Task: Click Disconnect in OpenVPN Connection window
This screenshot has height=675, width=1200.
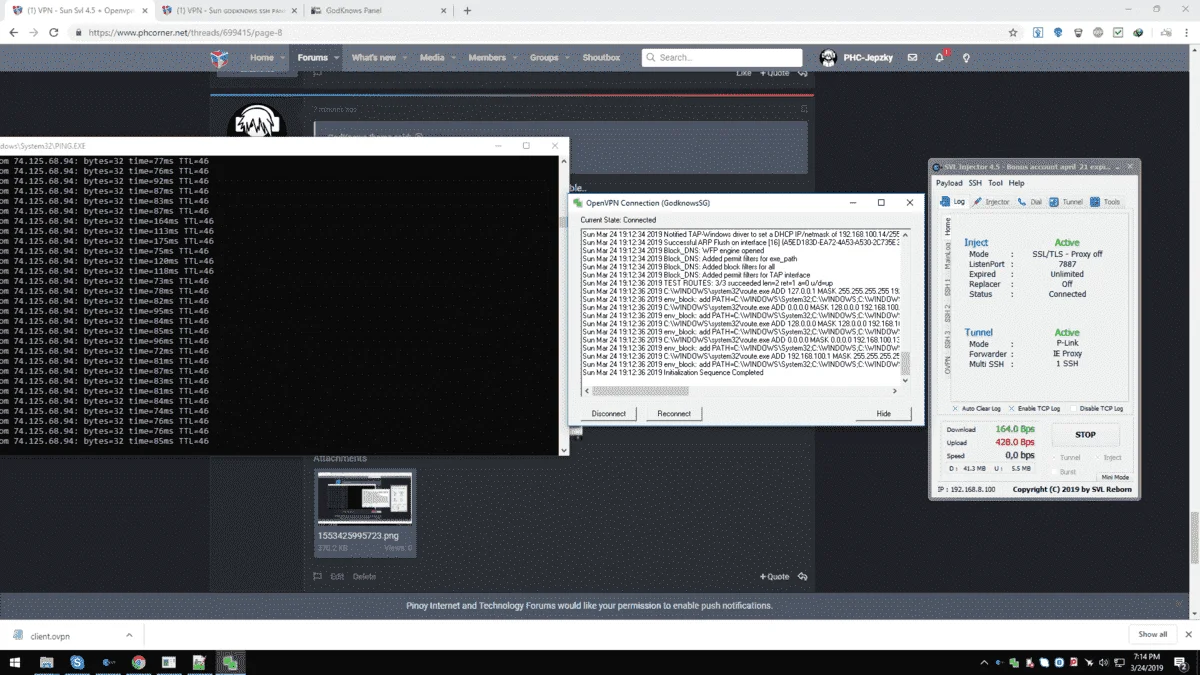Action: click(x=609, y=413)
